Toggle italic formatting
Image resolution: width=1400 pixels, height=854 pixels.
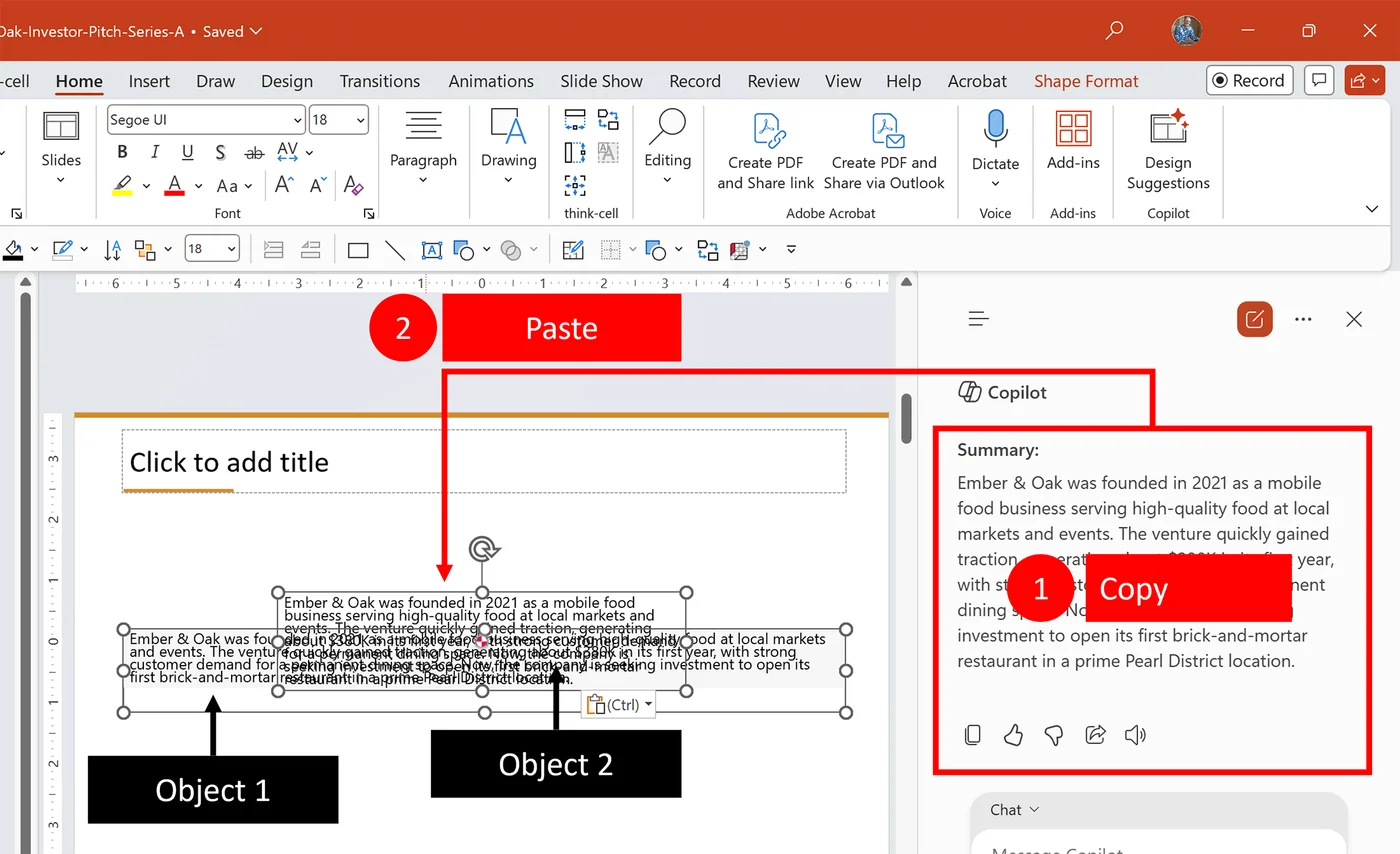(155, 152)
